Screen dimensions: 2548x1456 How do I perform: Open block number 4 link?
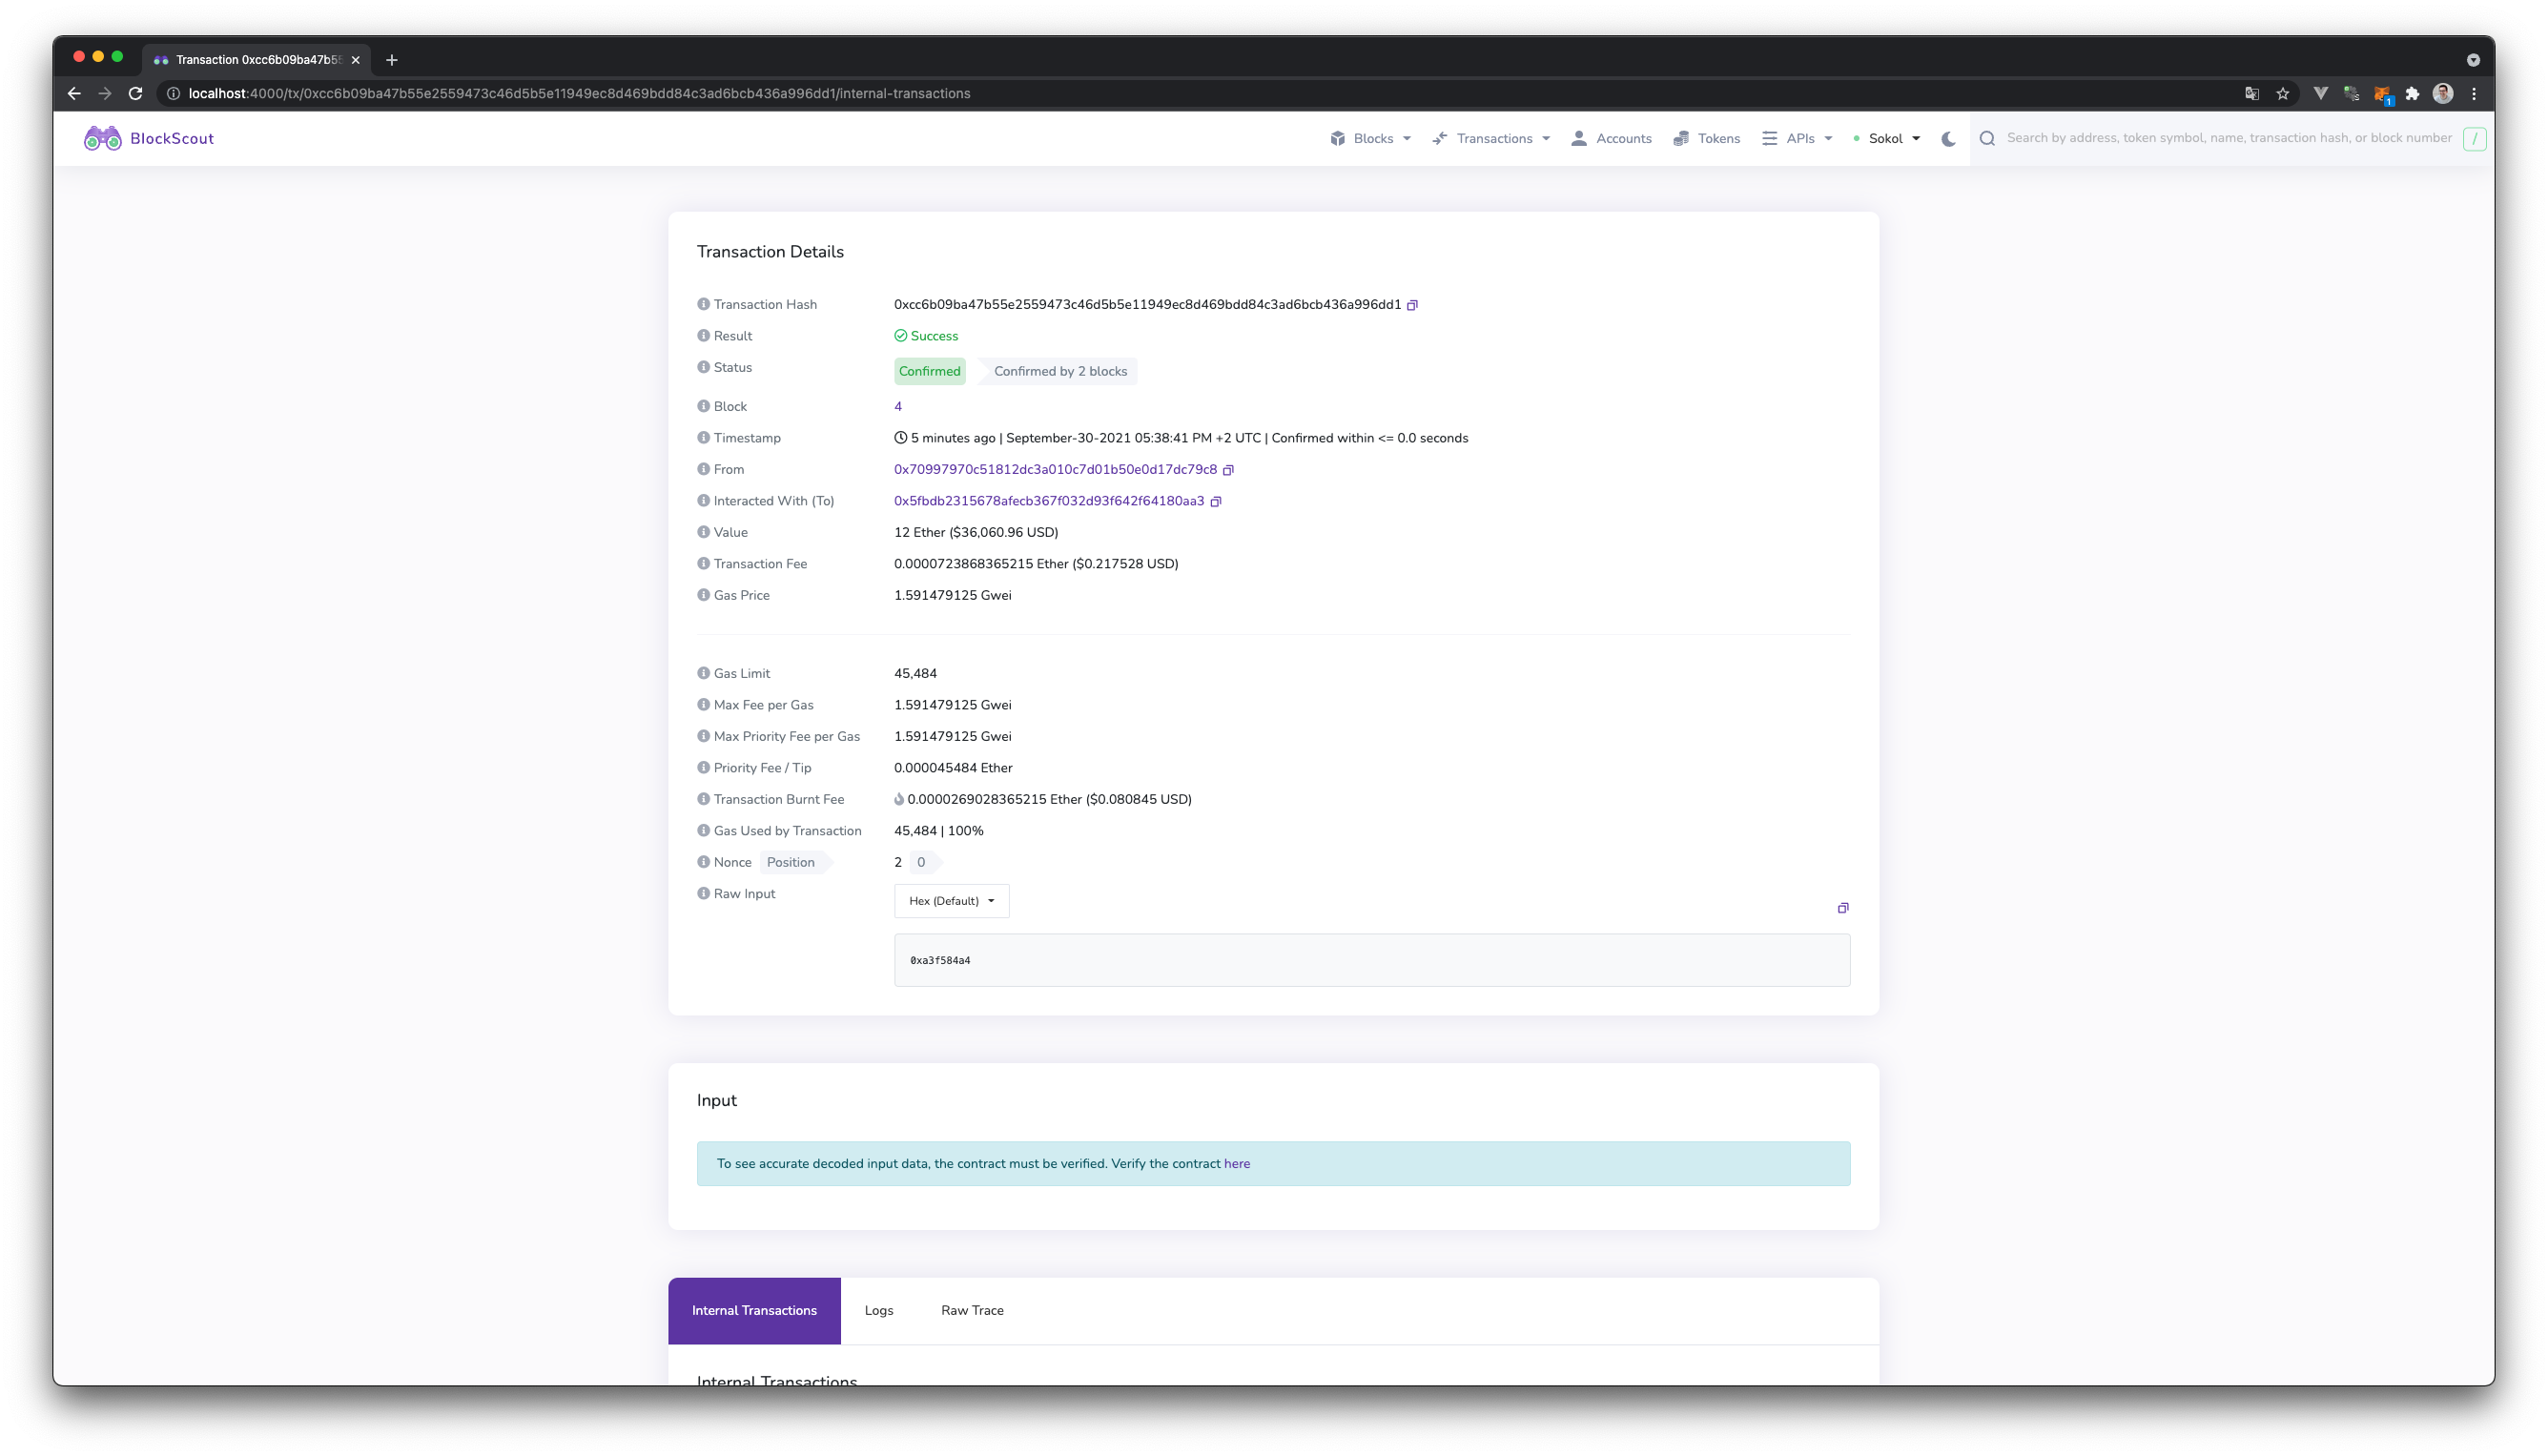[x=897, y=406]
